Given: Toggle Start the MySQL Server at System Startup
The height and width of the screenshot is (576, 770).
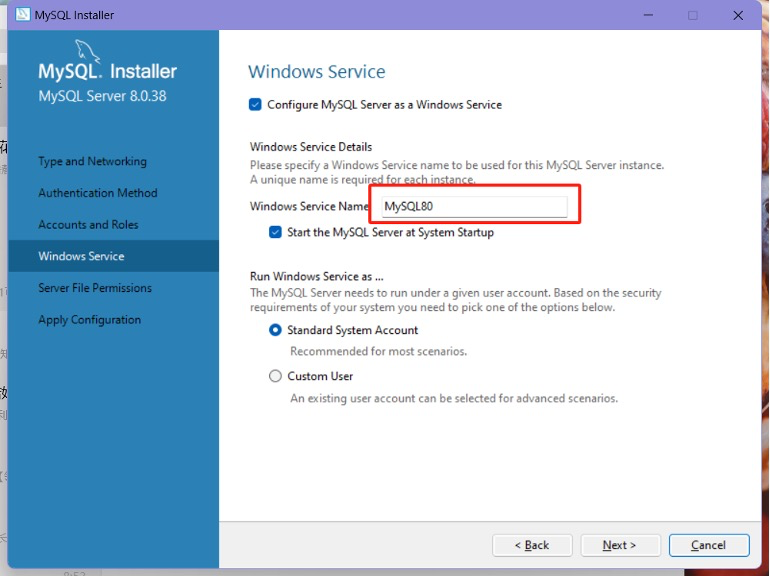Looking at the screenshot, I should [275, 232].
